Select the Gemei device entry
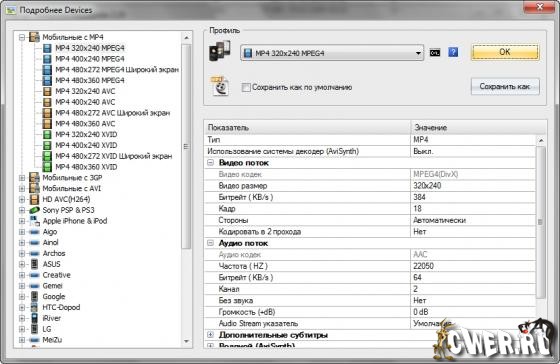Viewport: 560px width, 364px height. pyautogui.click(x=52, y=286)
